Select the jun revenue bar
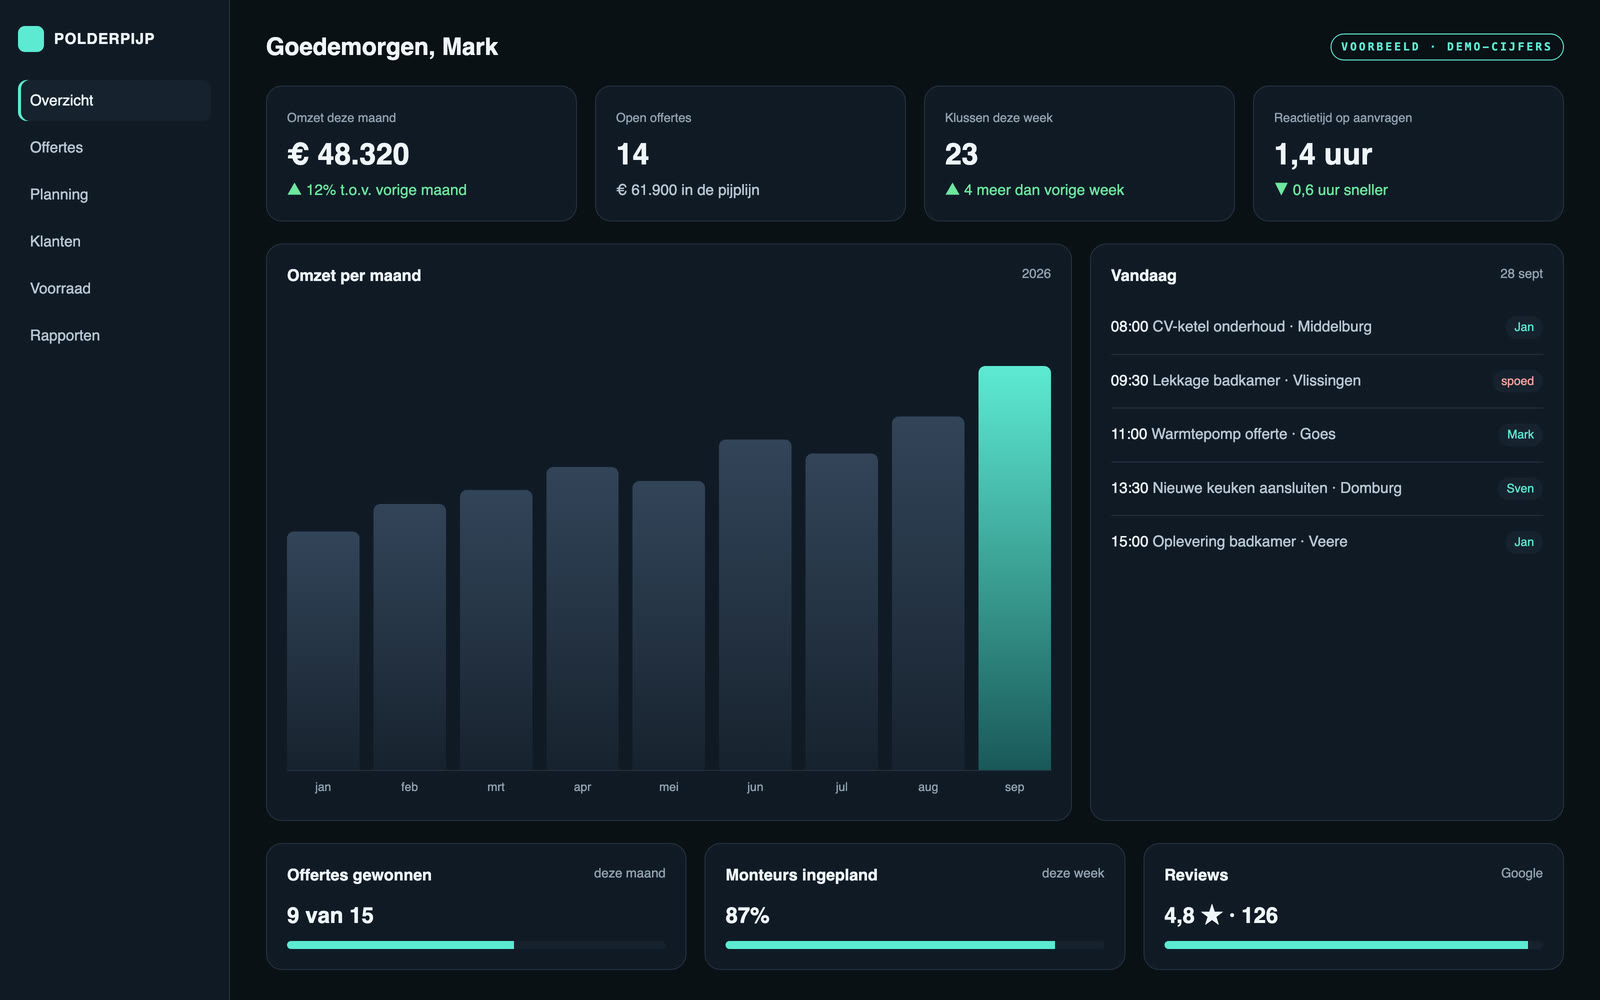This screenshot has width=1600, height=1000. (755, 605)
